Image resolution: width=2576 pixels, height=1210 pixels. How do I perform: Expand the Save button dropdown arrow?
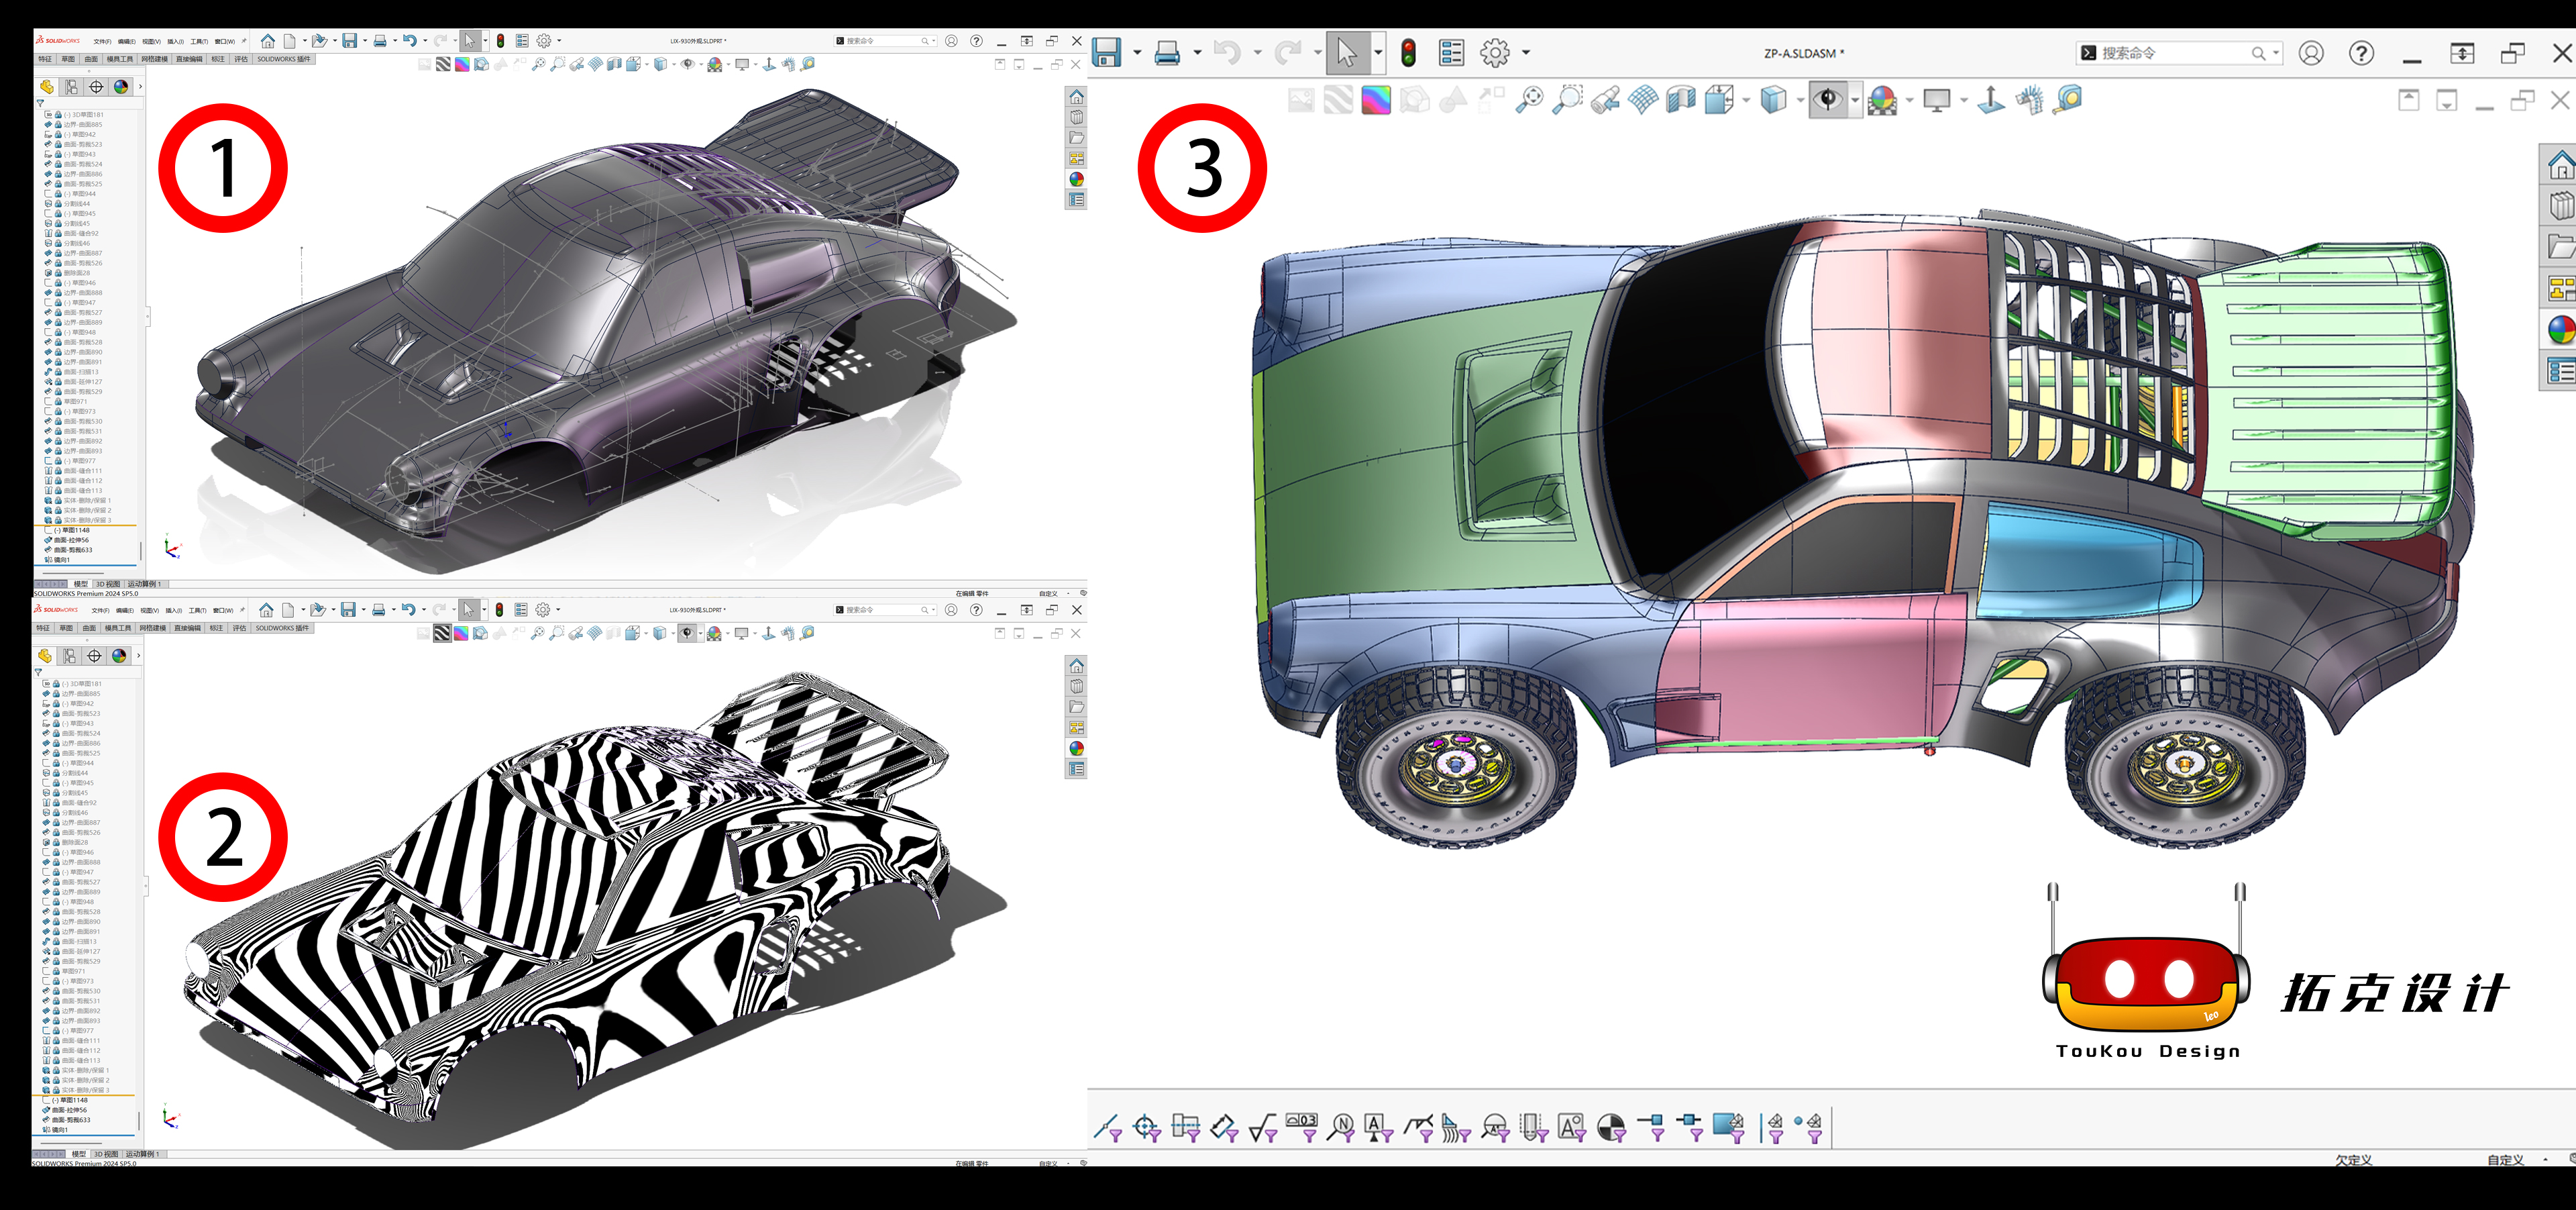coord(1137,52)
